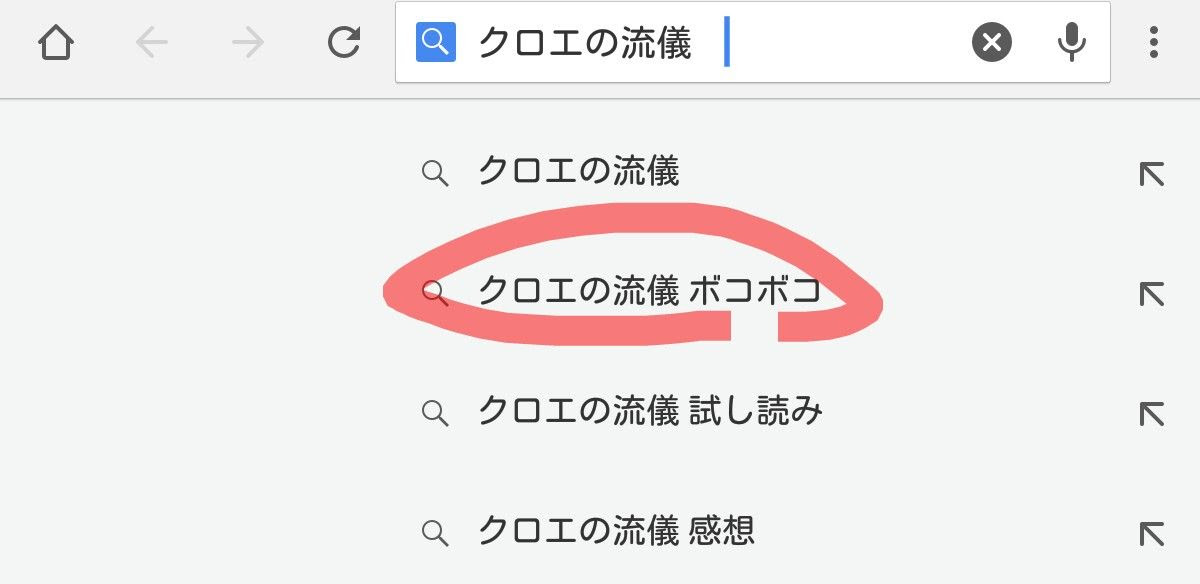The width and height of the screenshot is (1200, 584).
Task: Tap the grayed-out back navigation arrow
Action: pyautogui.click(x=150, y=42)
